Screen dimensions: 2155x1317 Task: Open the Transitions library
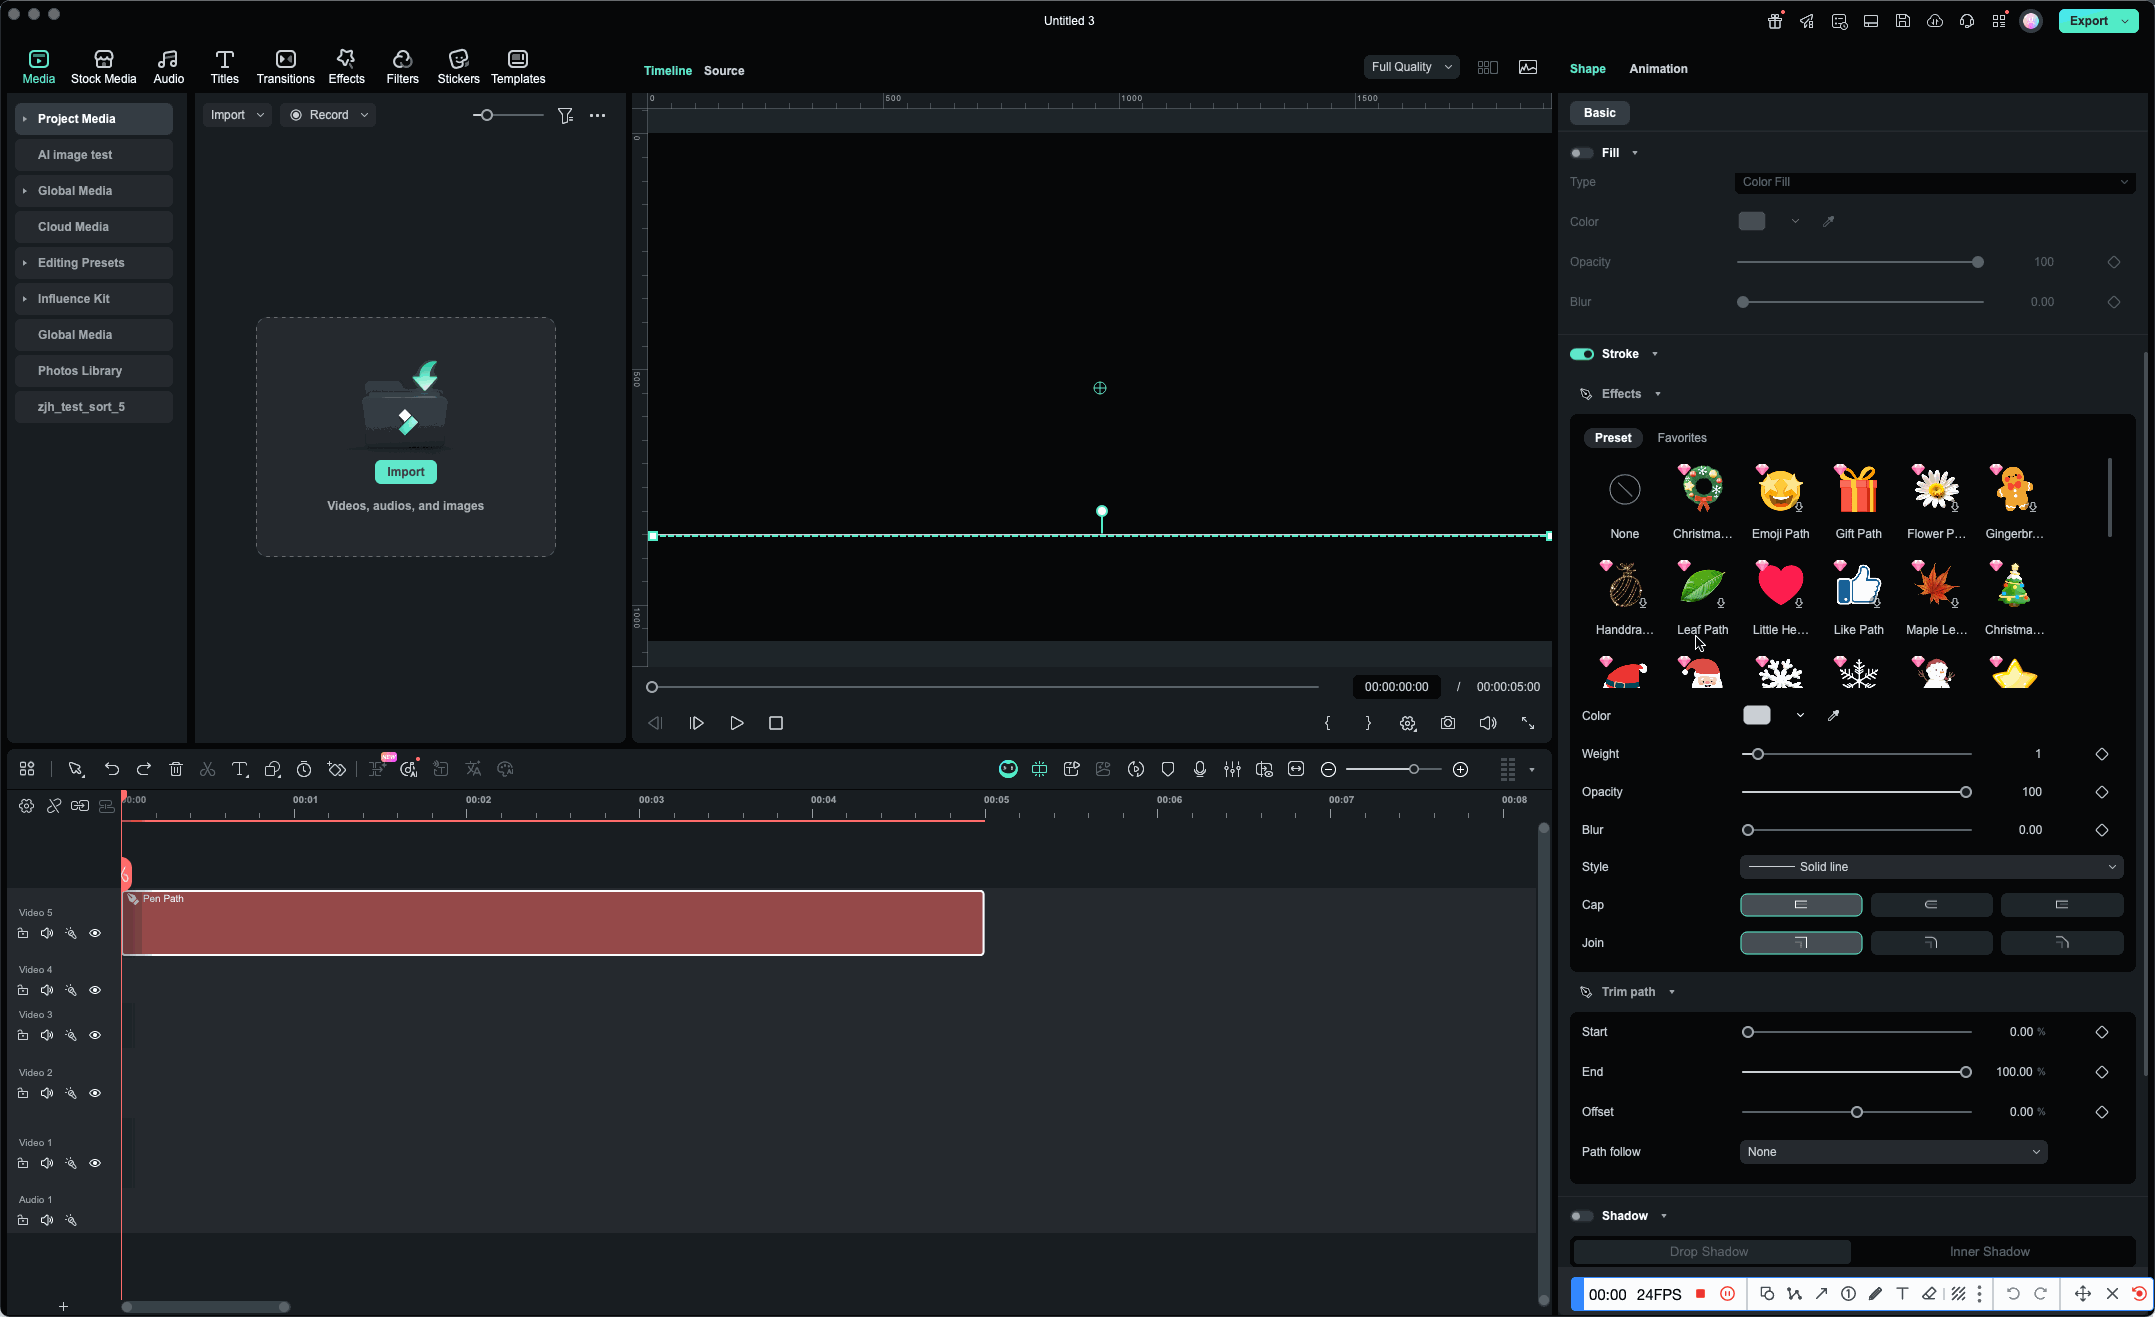click(x=285, y=66)
